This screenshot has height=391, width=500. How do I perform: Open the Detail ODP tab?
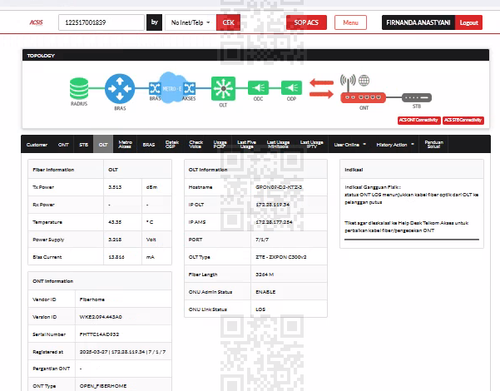tap(172, 144)
